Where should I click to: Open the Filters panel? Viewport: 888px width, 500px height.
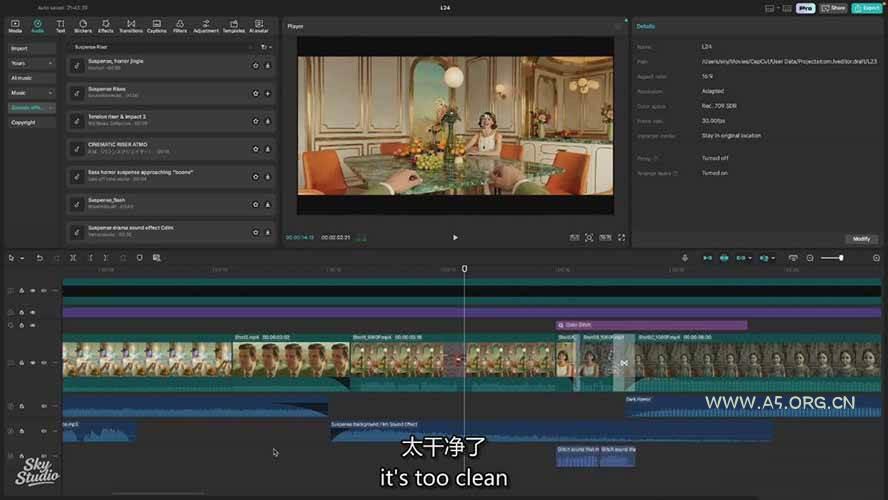(x=180, y=26)
